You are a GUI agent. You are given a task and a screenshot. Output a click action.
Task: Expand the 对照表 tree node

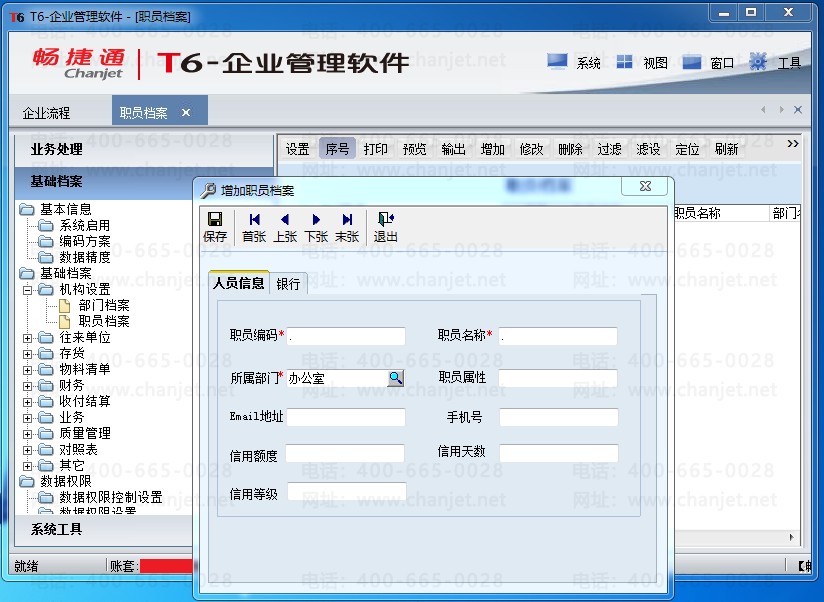pos(27,450)
